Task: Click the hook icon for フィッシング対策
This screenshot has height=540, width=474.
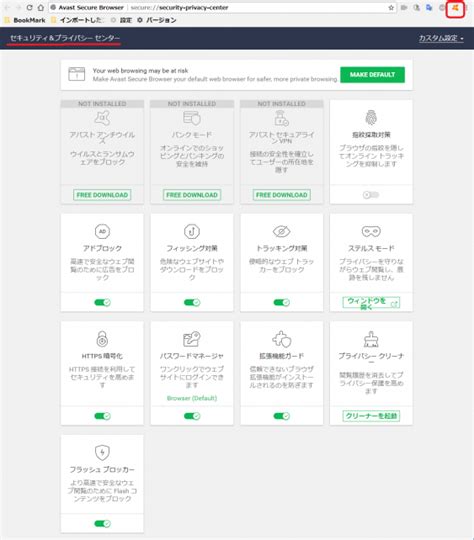Action: 192,231
